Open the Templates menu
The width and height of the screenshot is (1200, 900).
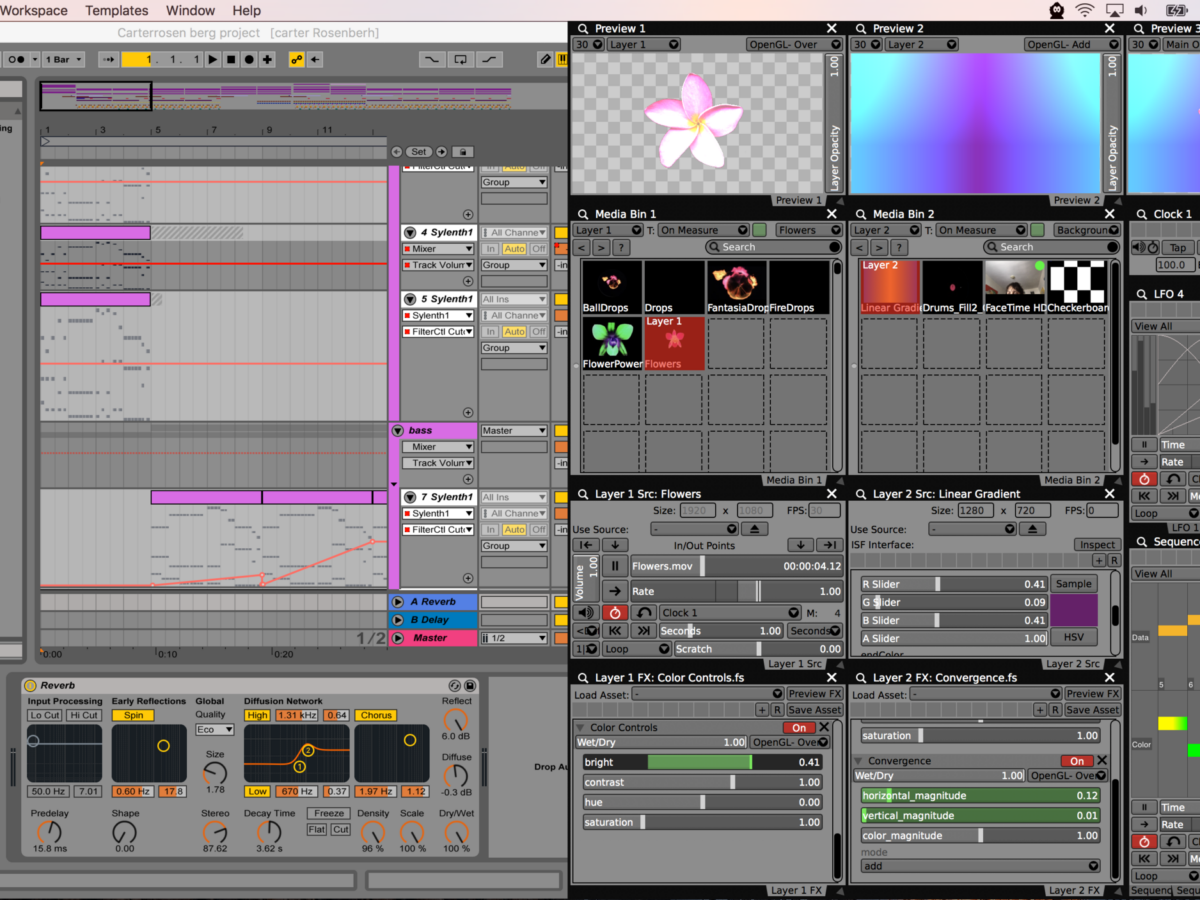pyautogui.click(x=116, y=11)
